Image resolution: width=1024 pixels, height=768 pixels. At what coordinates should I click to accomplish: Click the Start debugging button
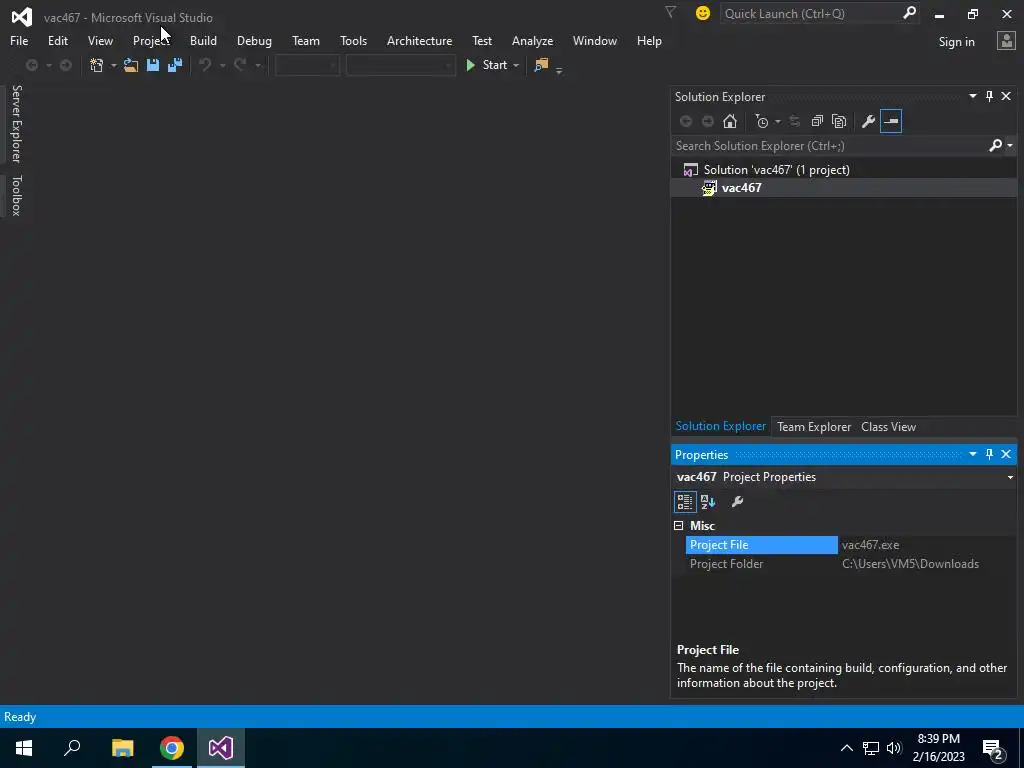[487, 65]
